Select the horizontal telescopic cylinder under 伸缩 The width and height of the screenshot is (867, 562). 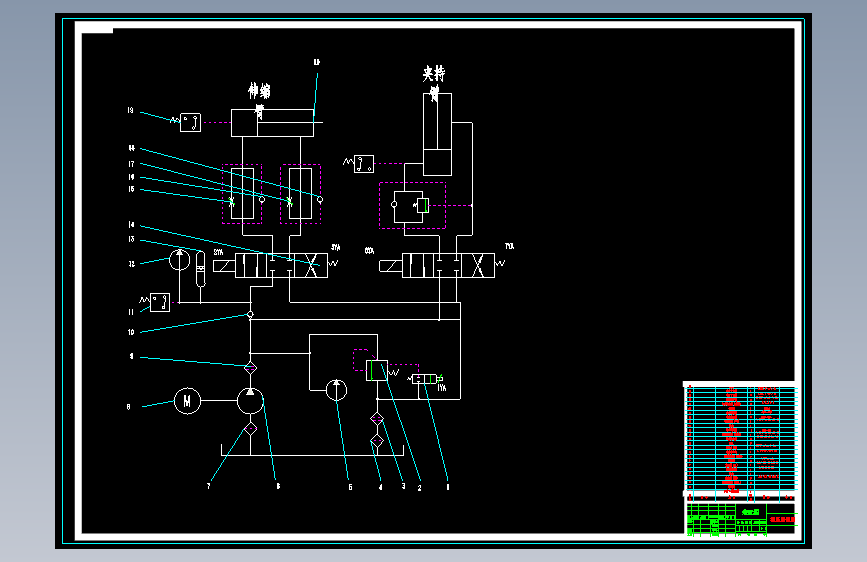pyautogui.click(x=273, y=123)
